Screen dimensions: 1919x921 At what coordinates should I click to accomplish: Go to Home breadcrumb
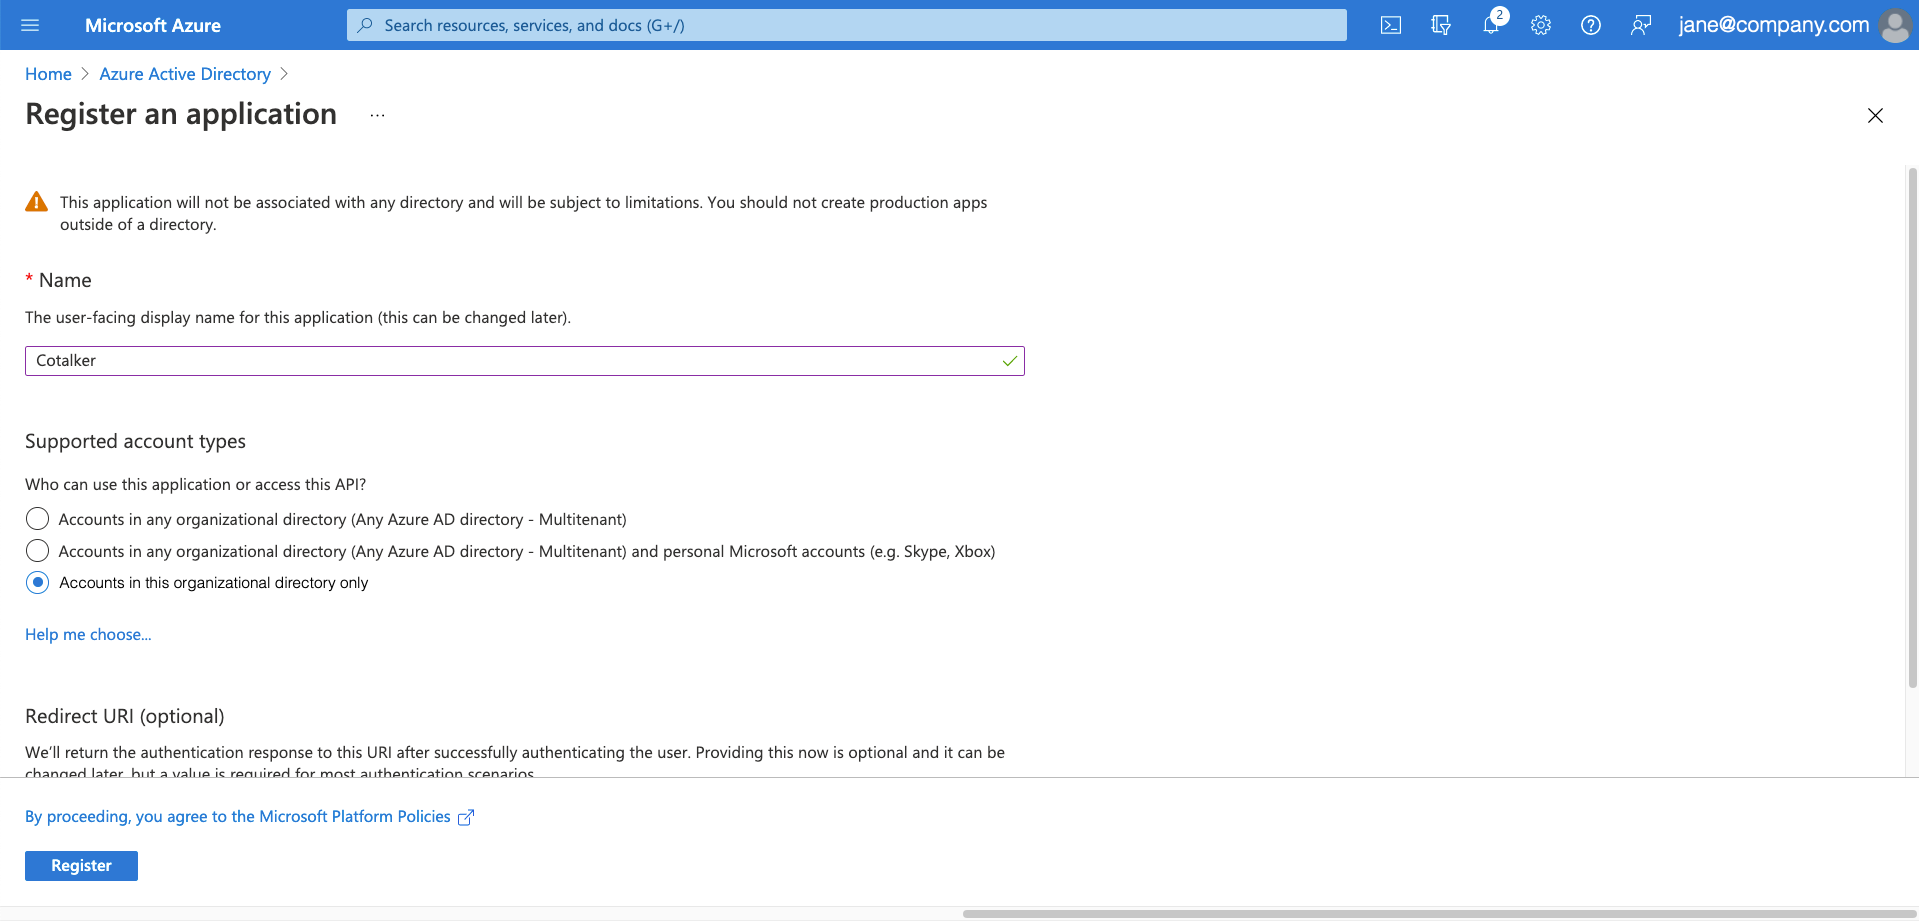click(x=48, y=74)
